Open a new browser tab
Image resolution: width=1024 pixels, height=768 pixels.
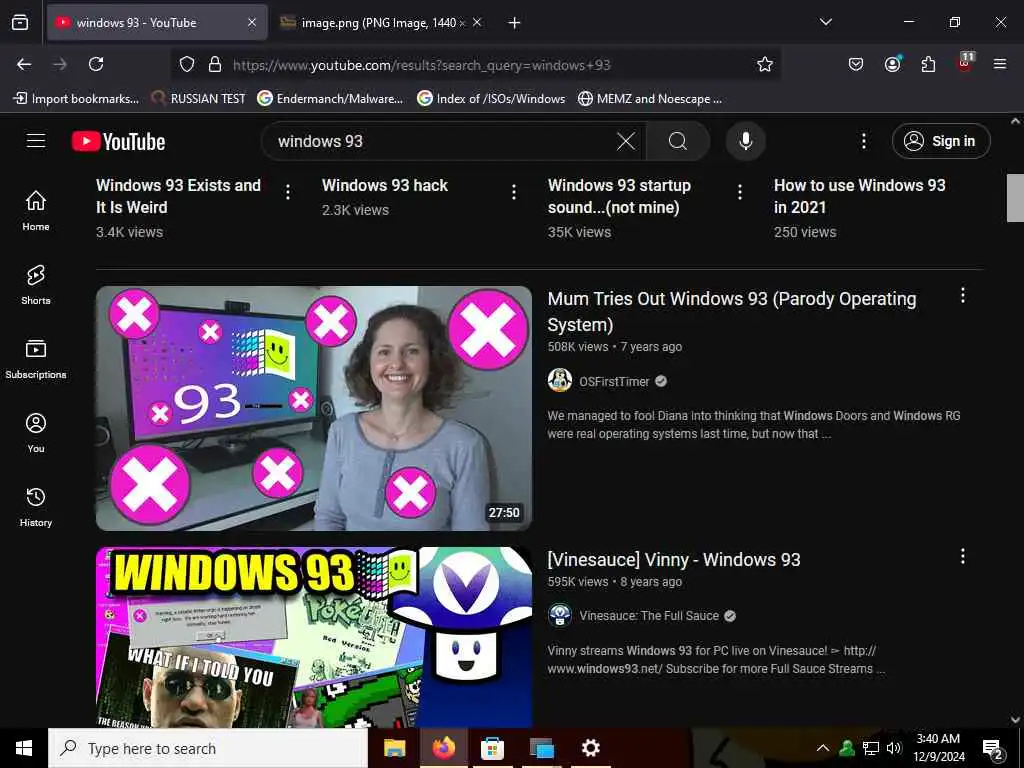515,23
